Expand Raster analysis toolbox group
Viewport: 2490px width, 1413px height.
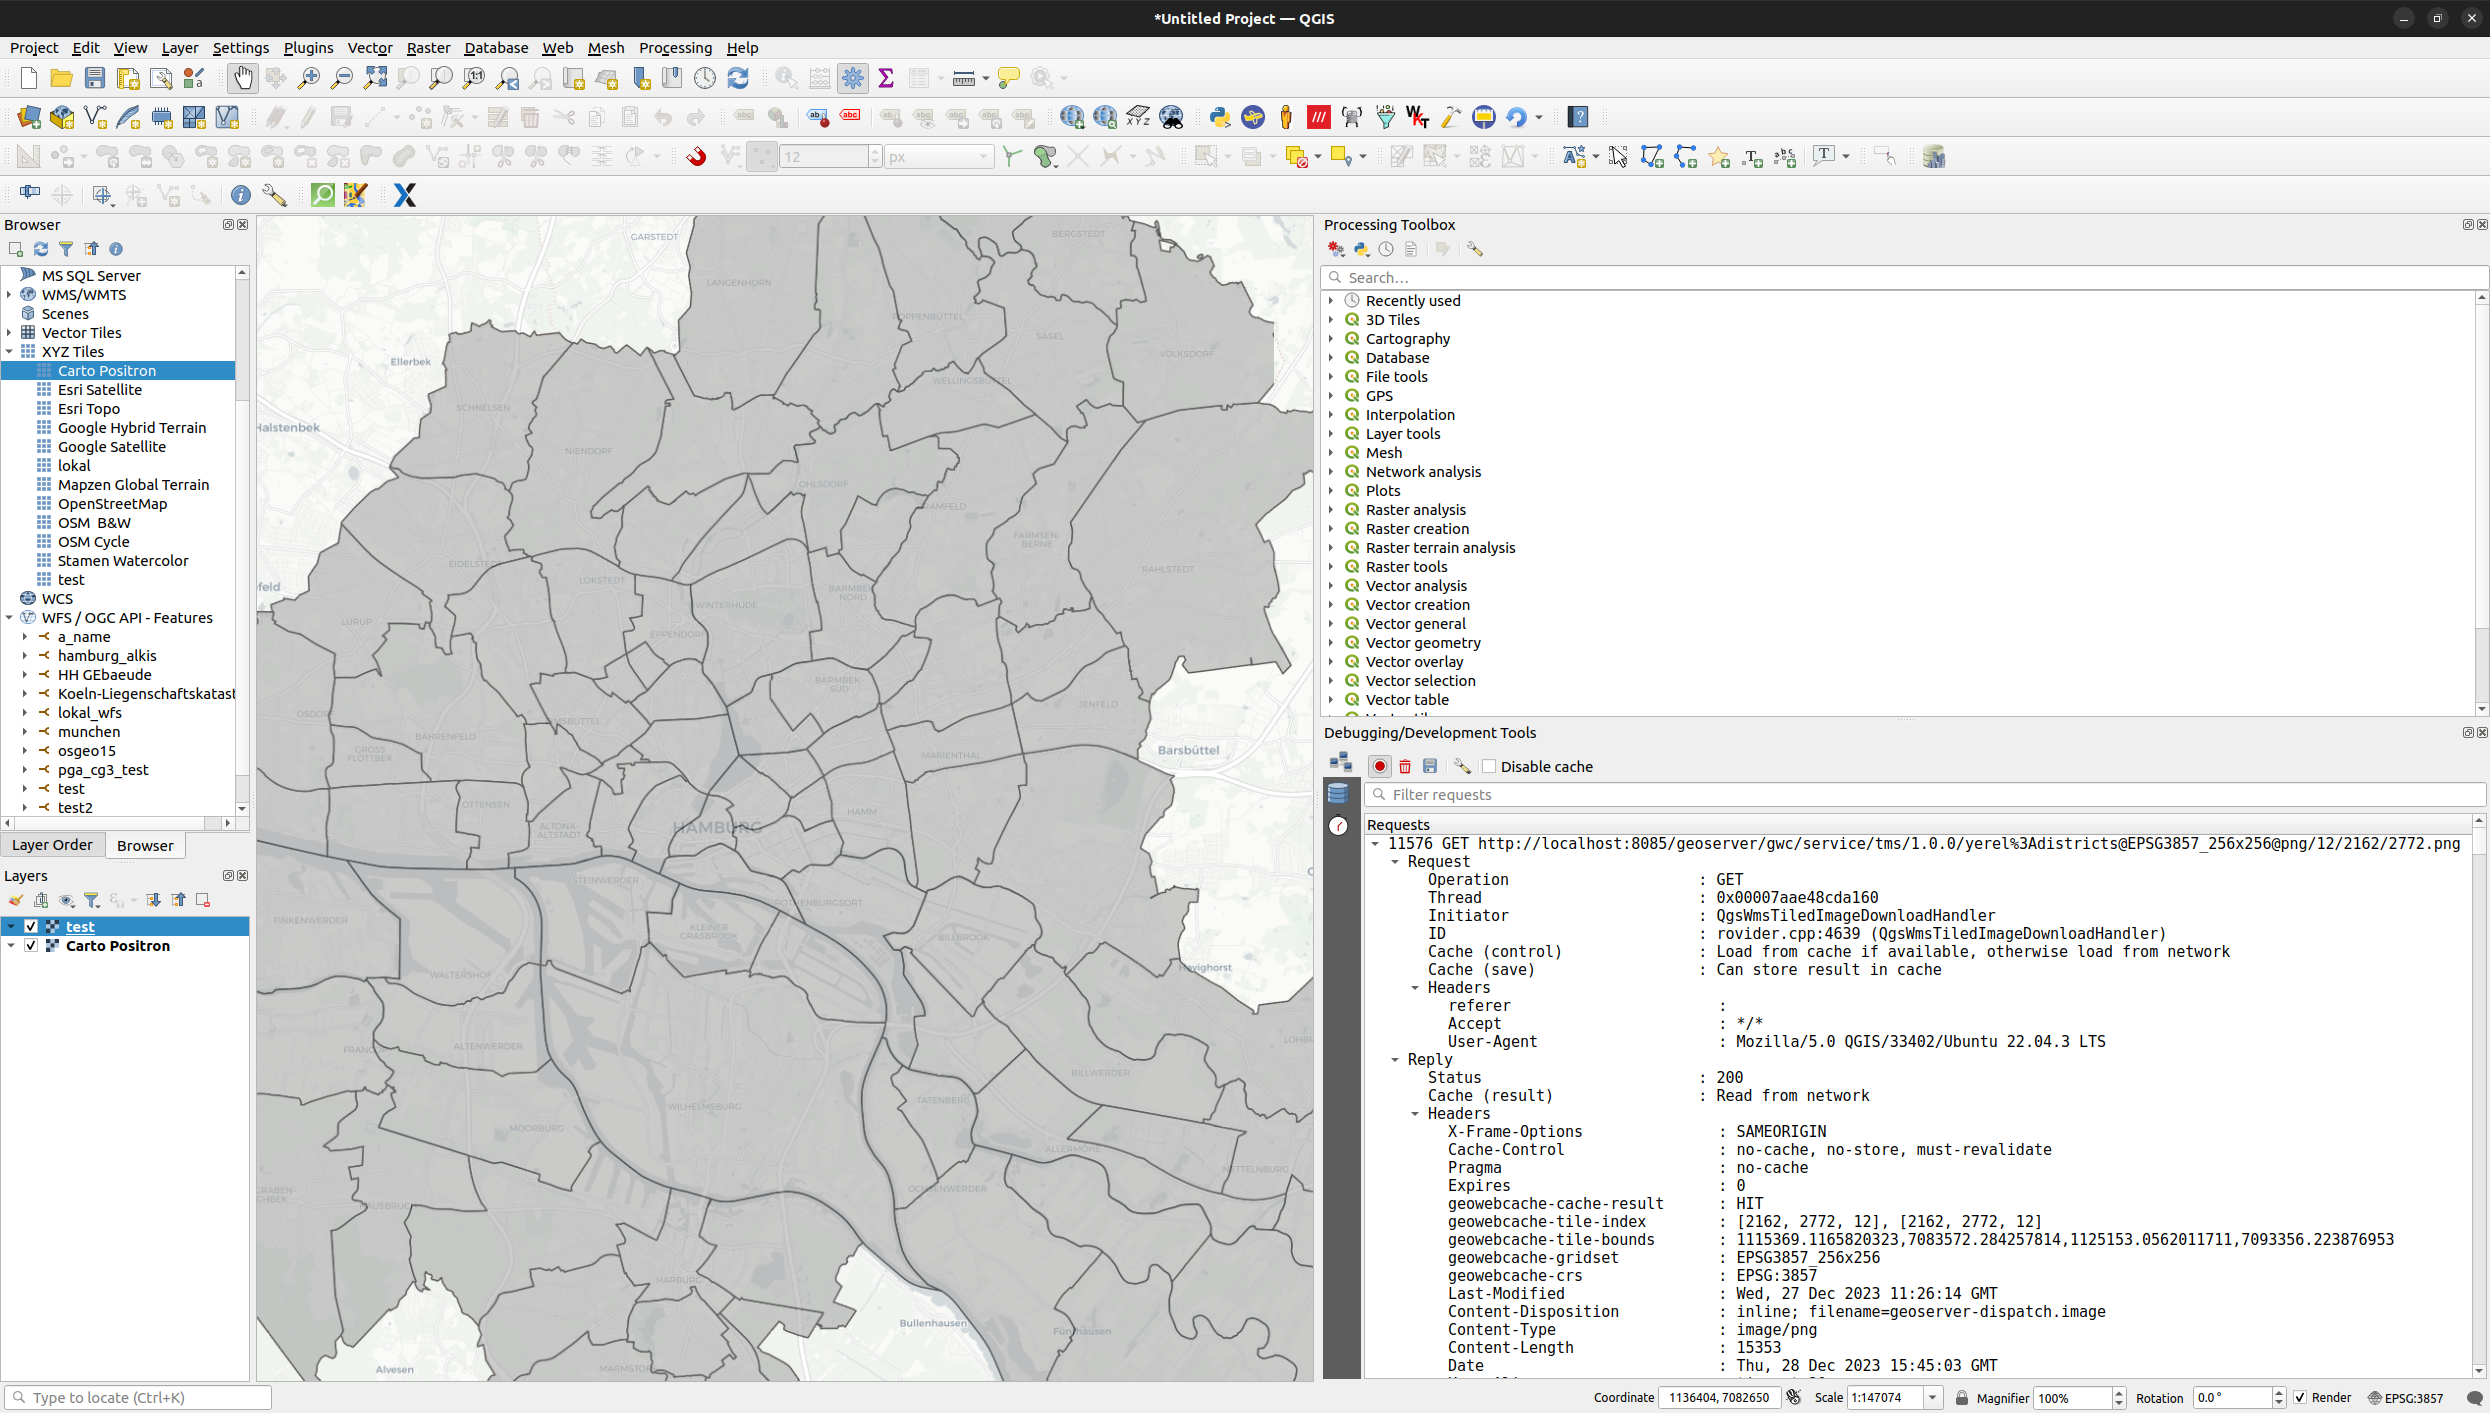point(1331,510)
